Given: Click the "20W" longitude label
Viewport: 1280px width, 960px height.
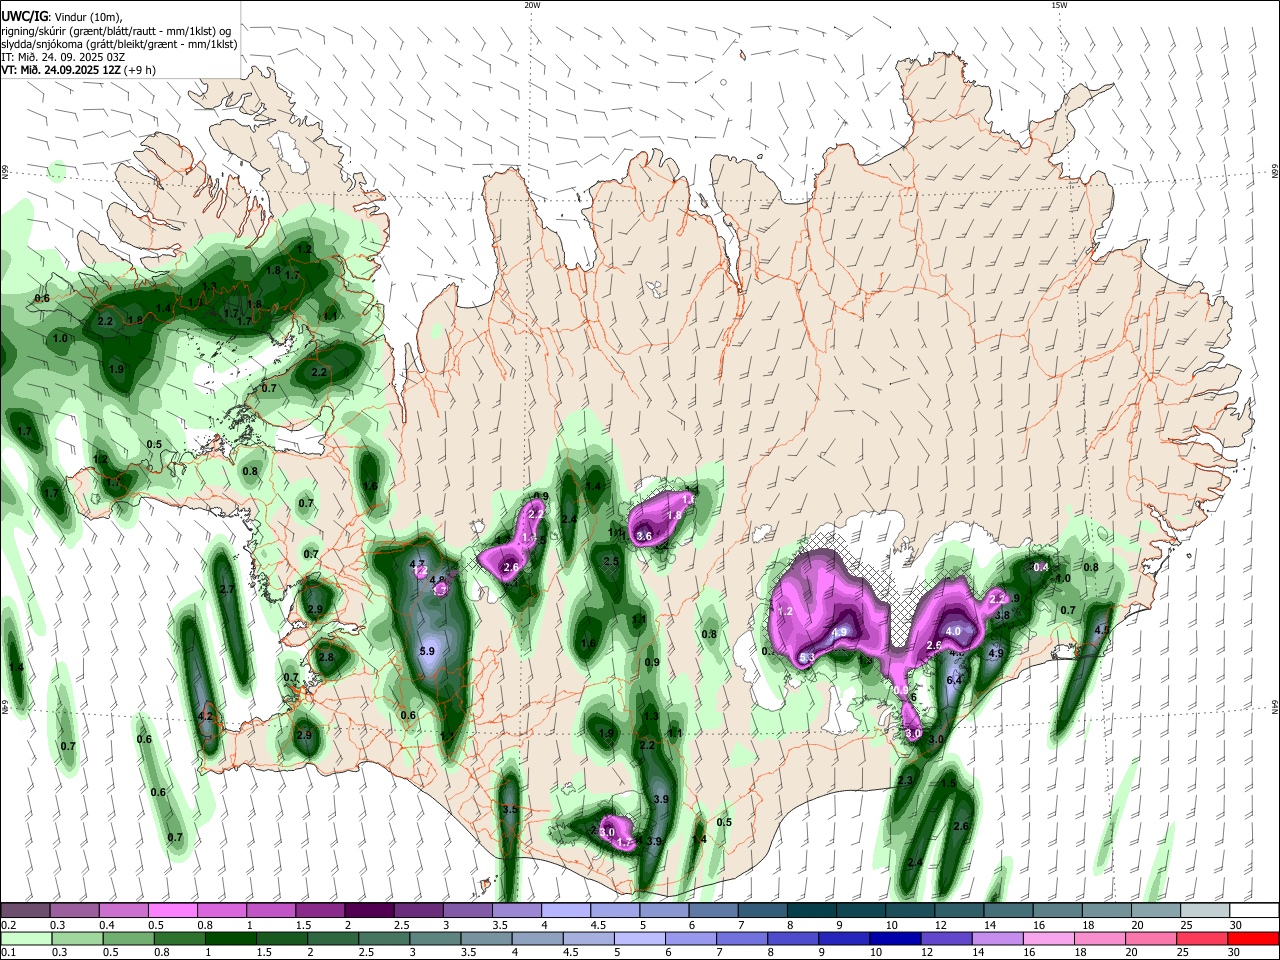Looking at the screenshot, I should pos(532,5).
